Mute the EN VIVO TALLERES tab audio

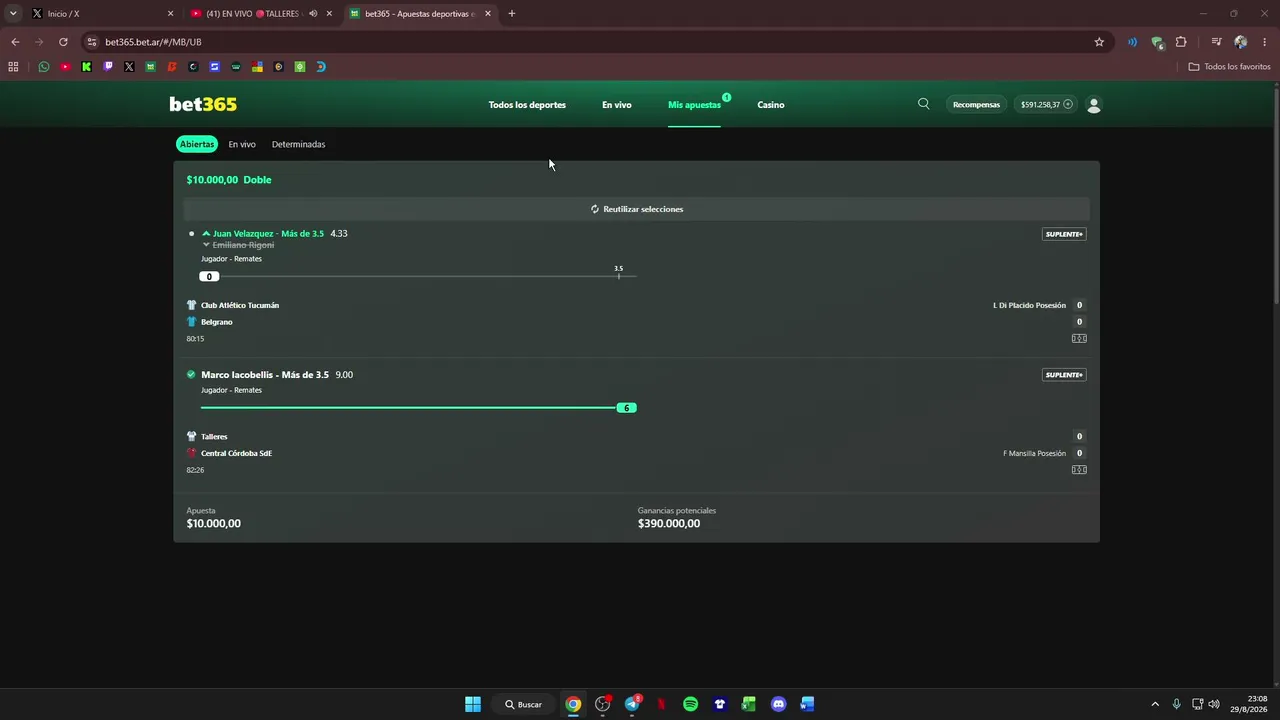(x=313, y=14)
